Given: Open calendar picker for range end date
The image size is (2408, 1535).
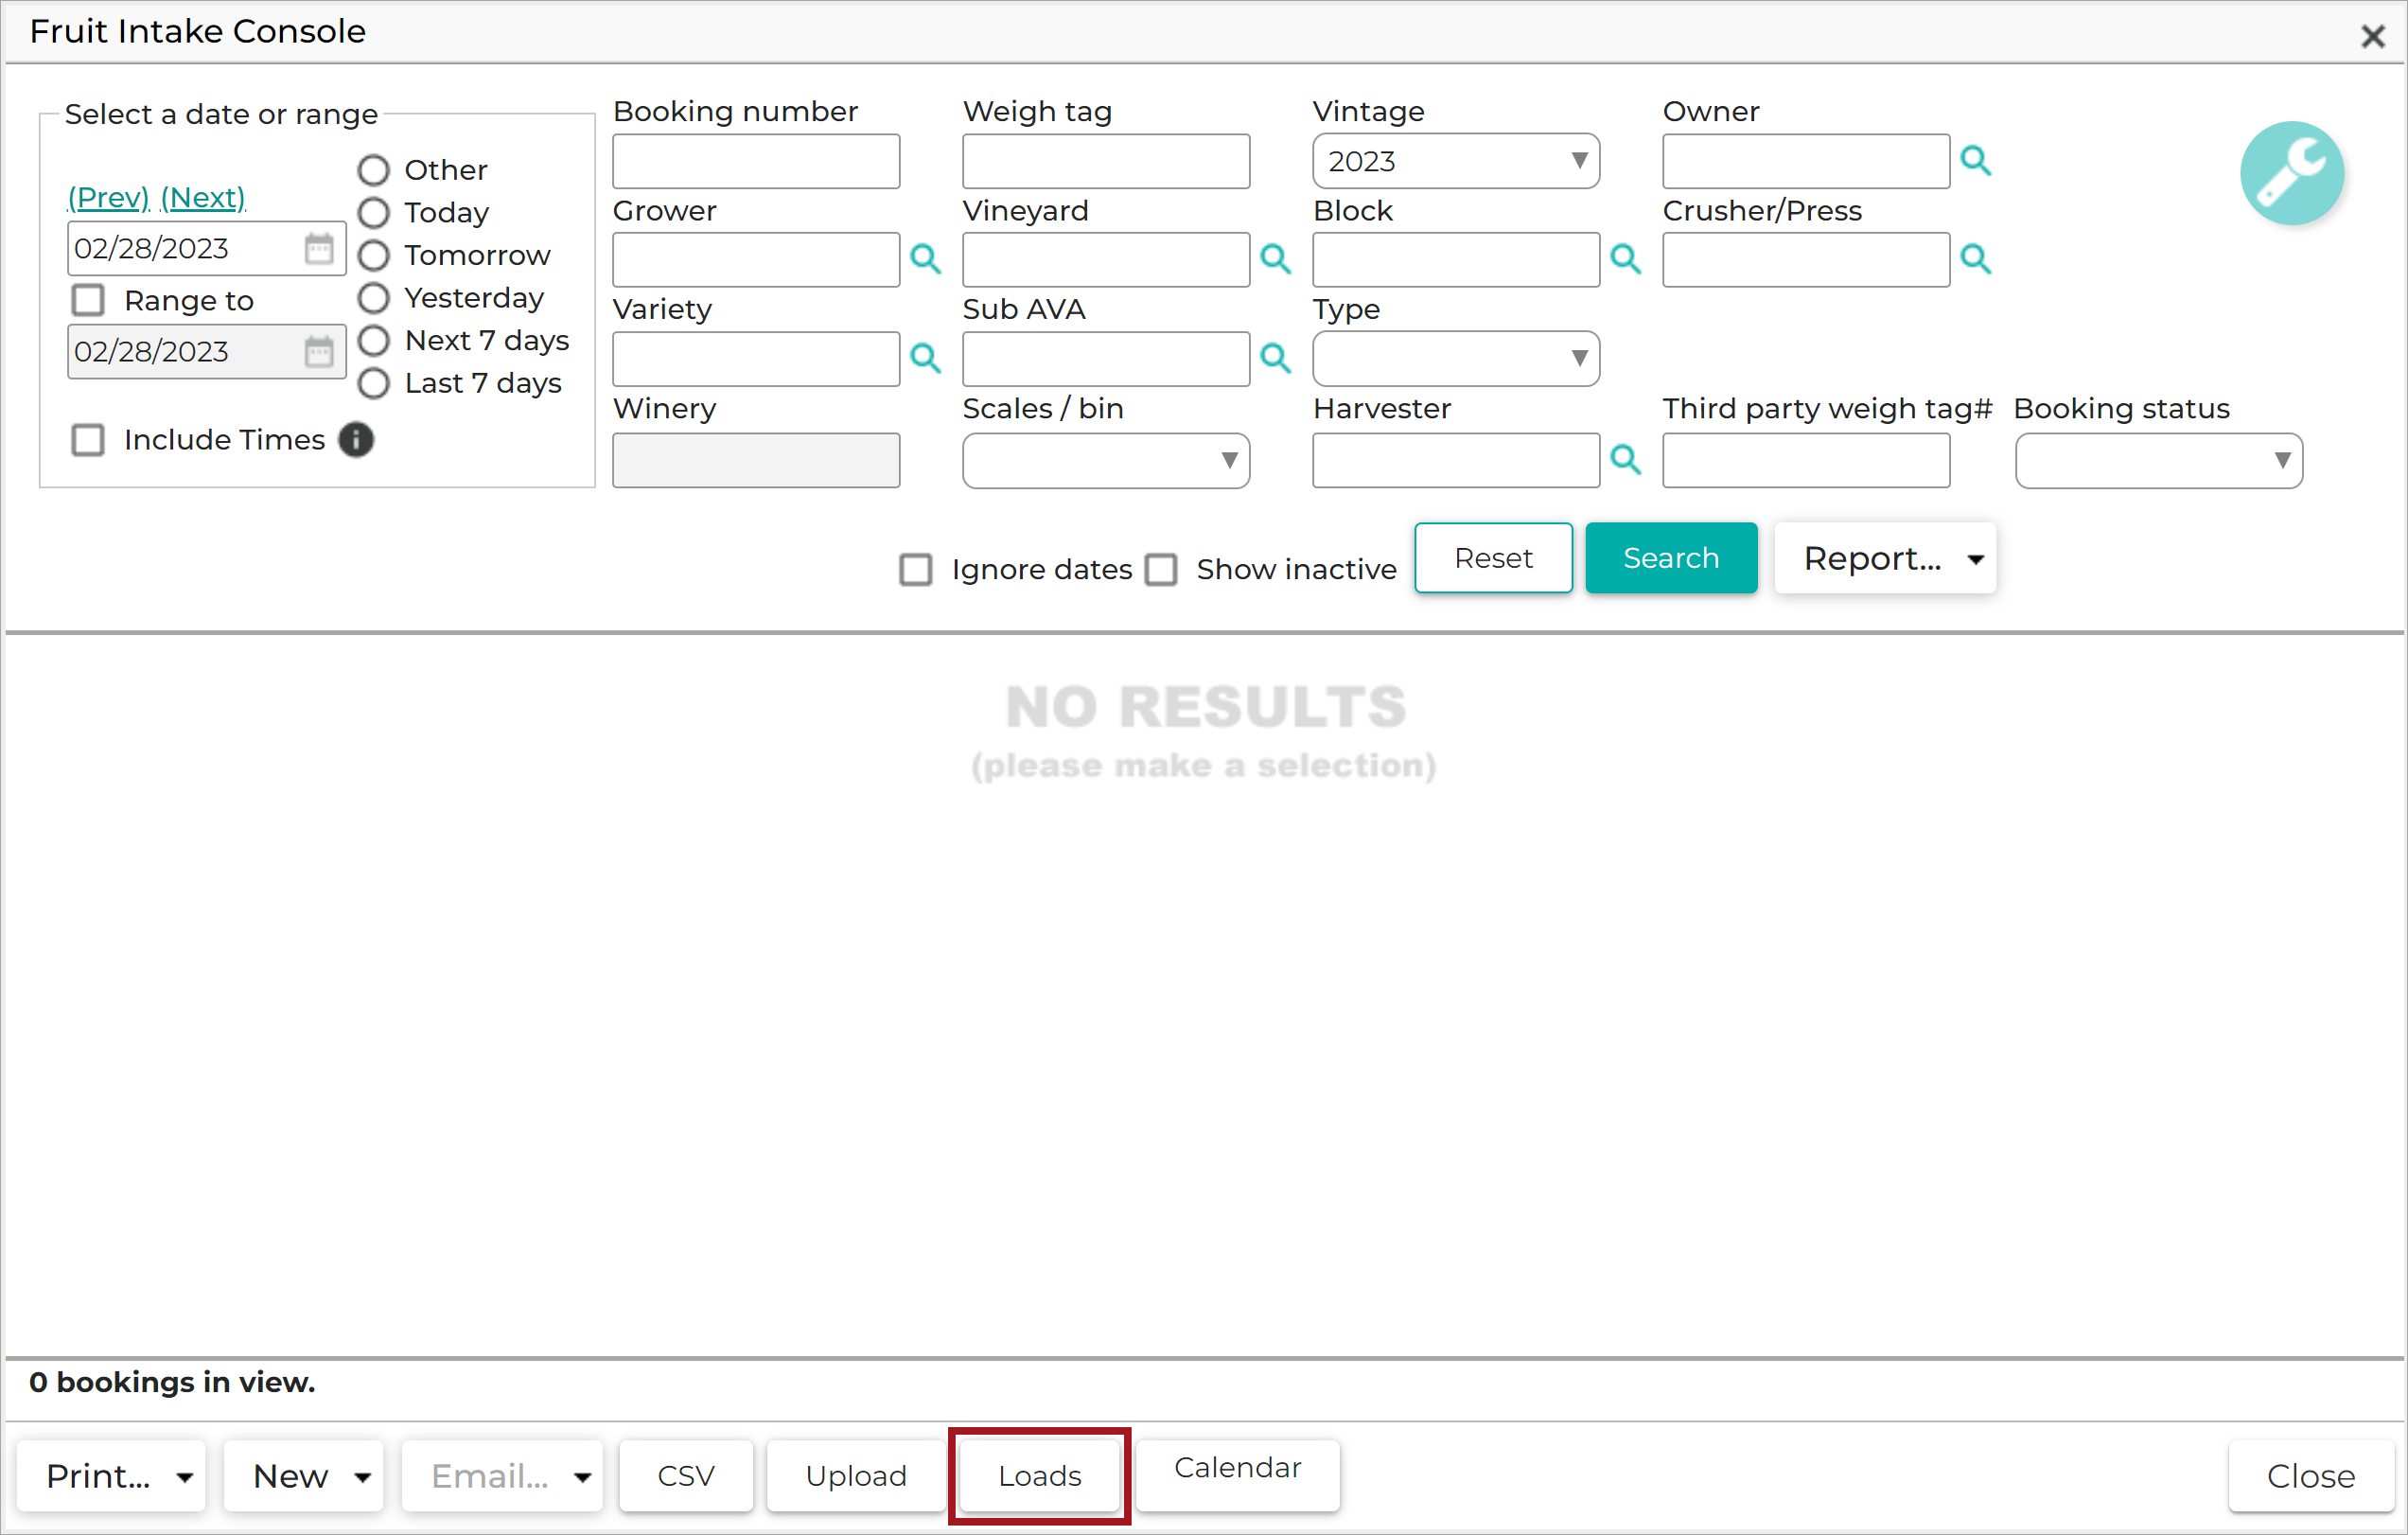Looking at the screenshot, I should pyautogui.click(x=319, y=351).
